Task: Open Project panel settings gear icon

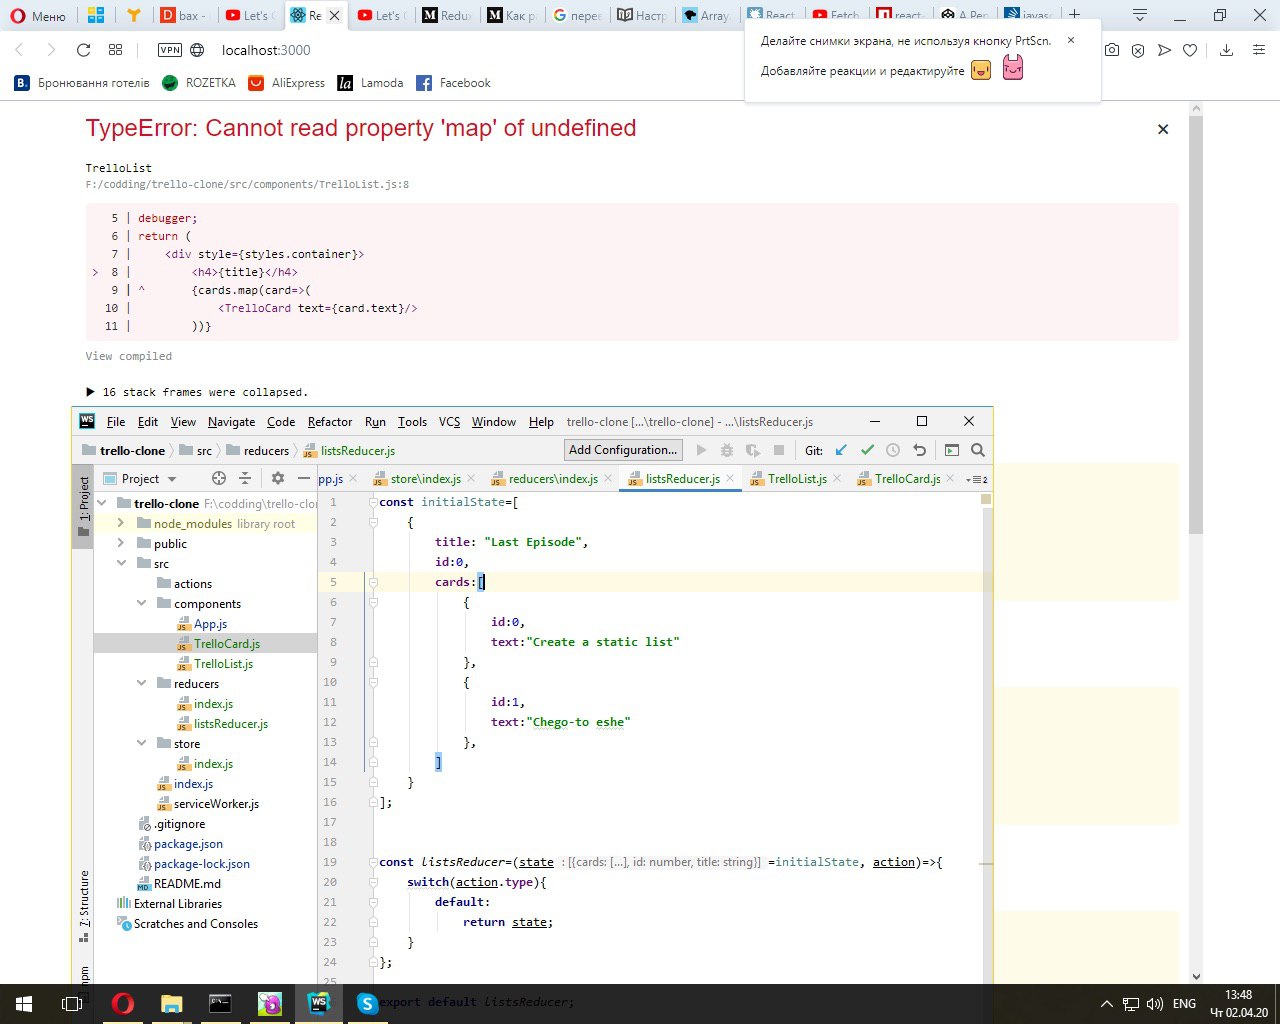Action: tap(278, 478)
